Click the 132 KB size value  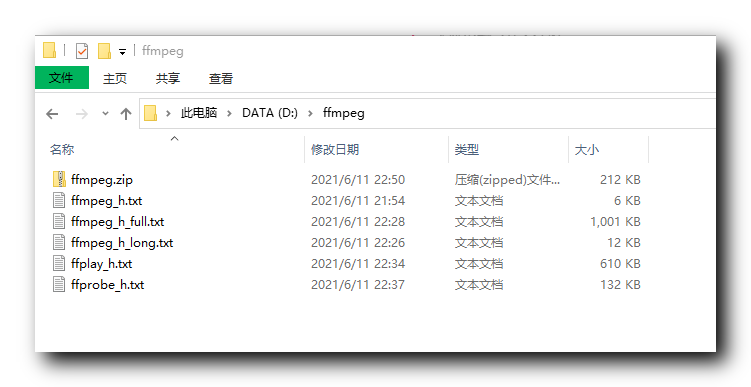pos(620,285)
